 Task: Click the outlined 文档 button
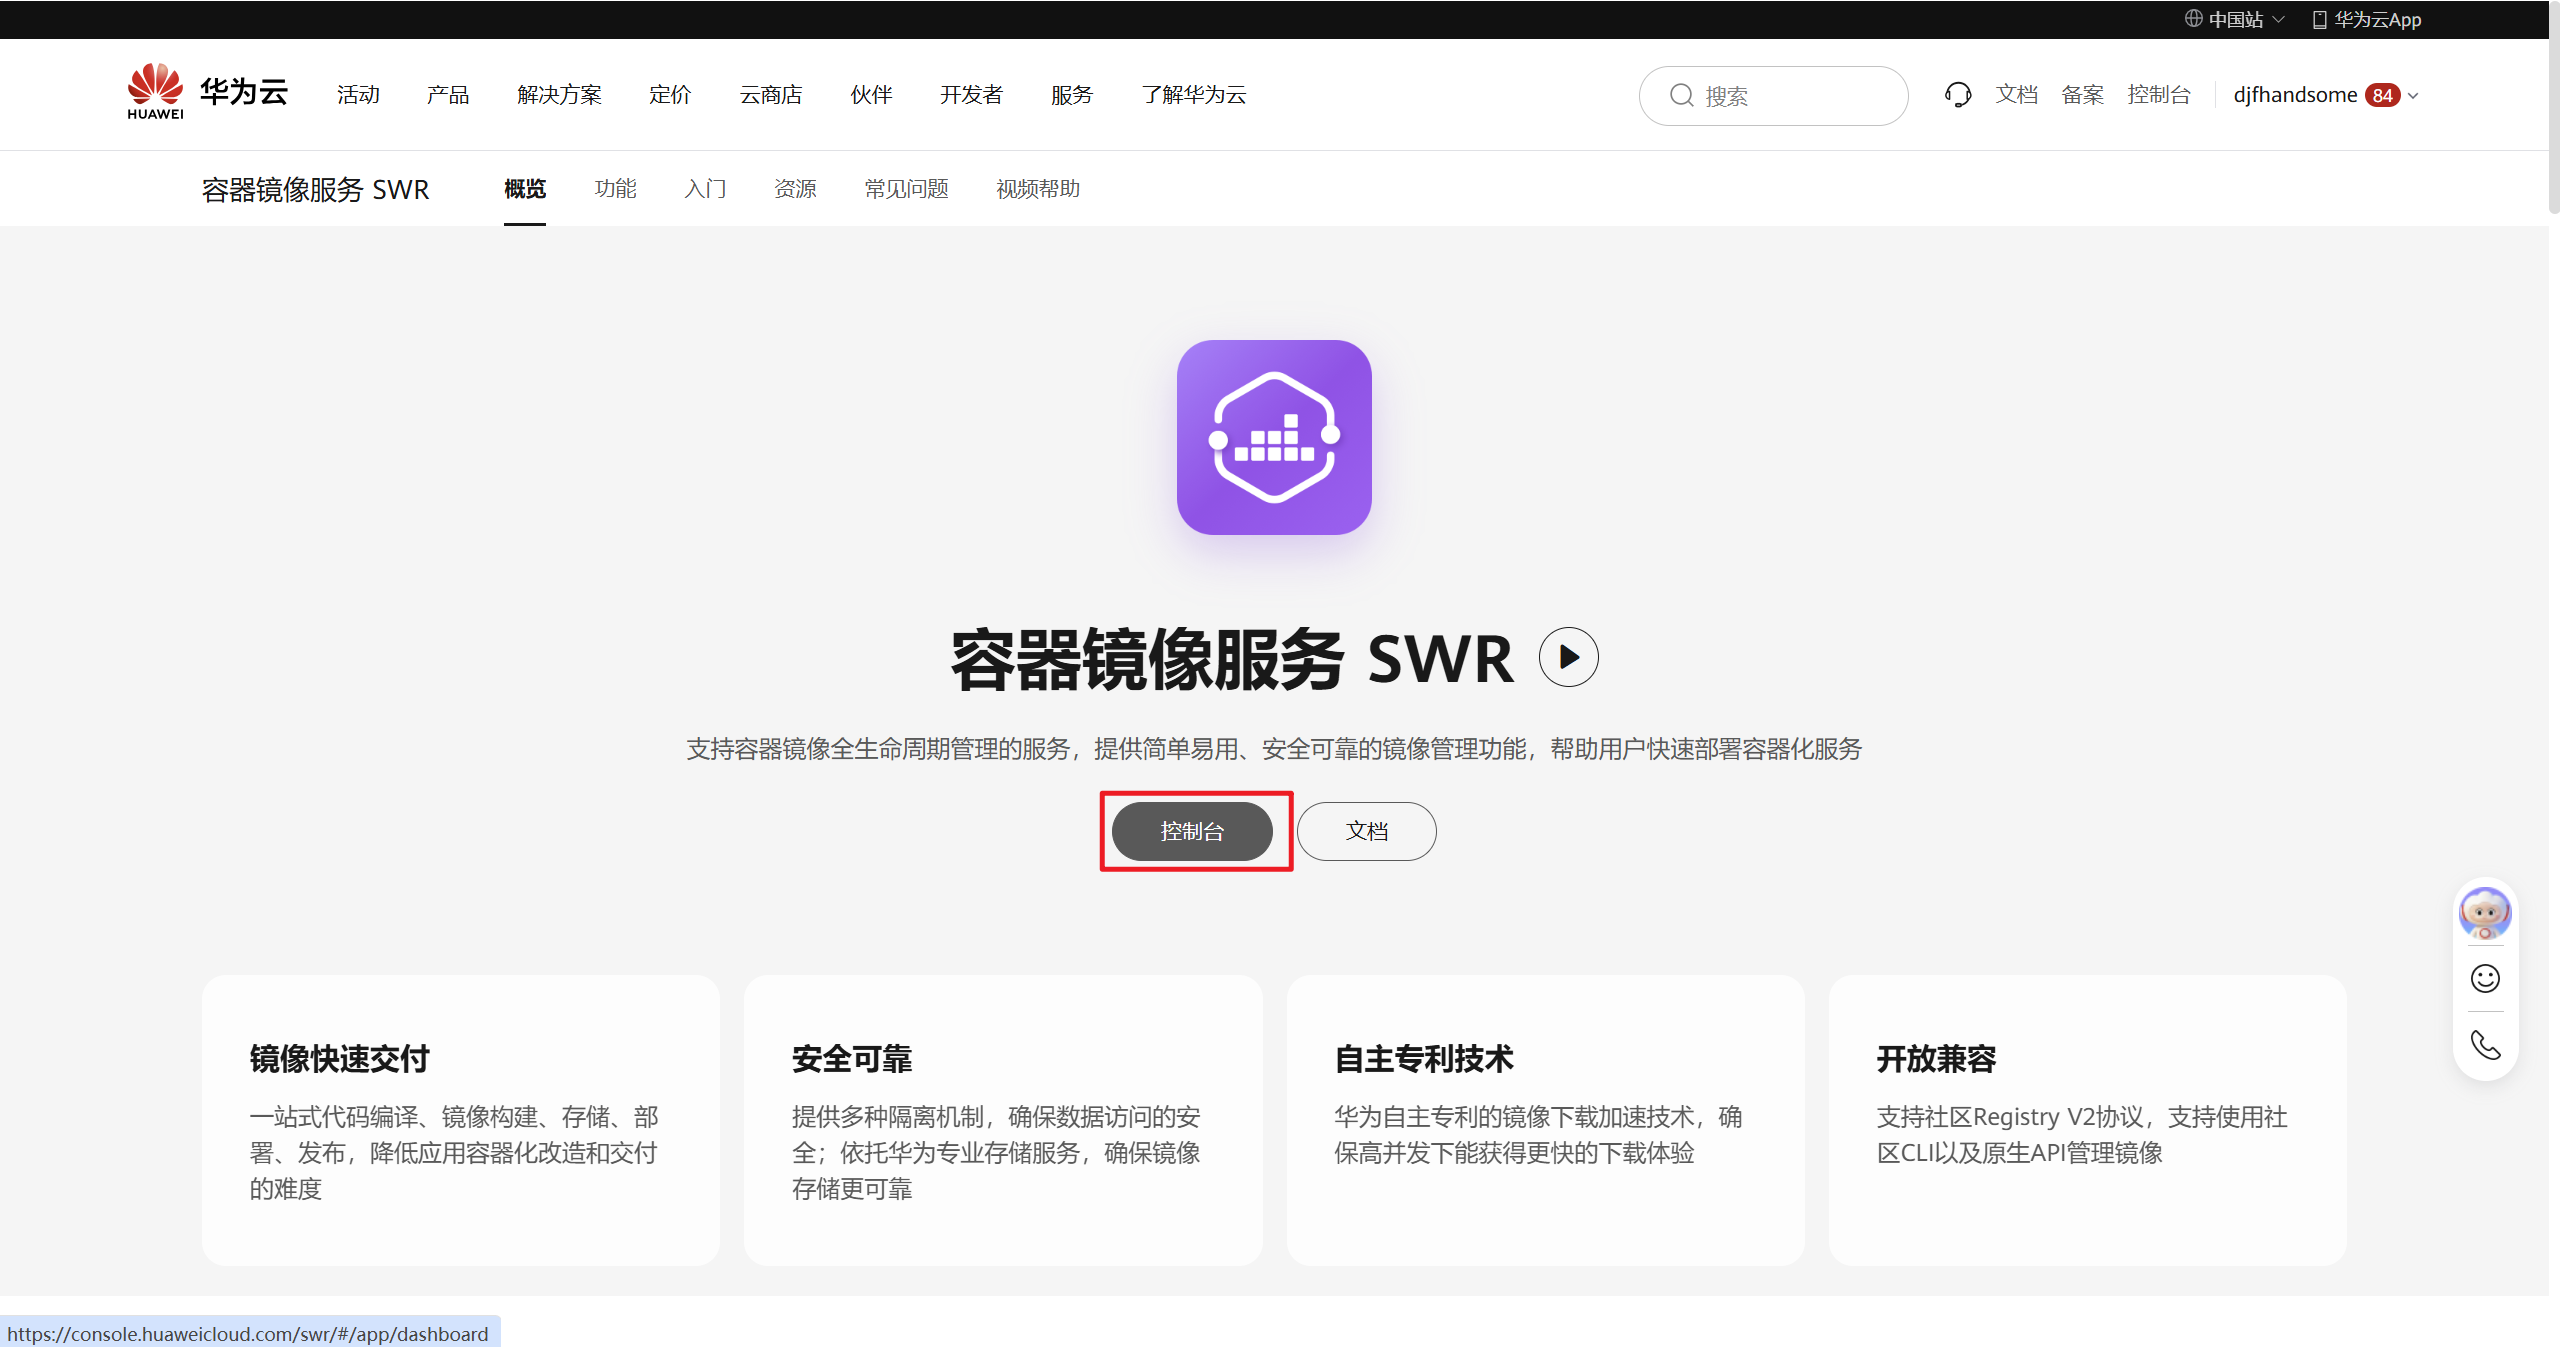coord(1367,831)
